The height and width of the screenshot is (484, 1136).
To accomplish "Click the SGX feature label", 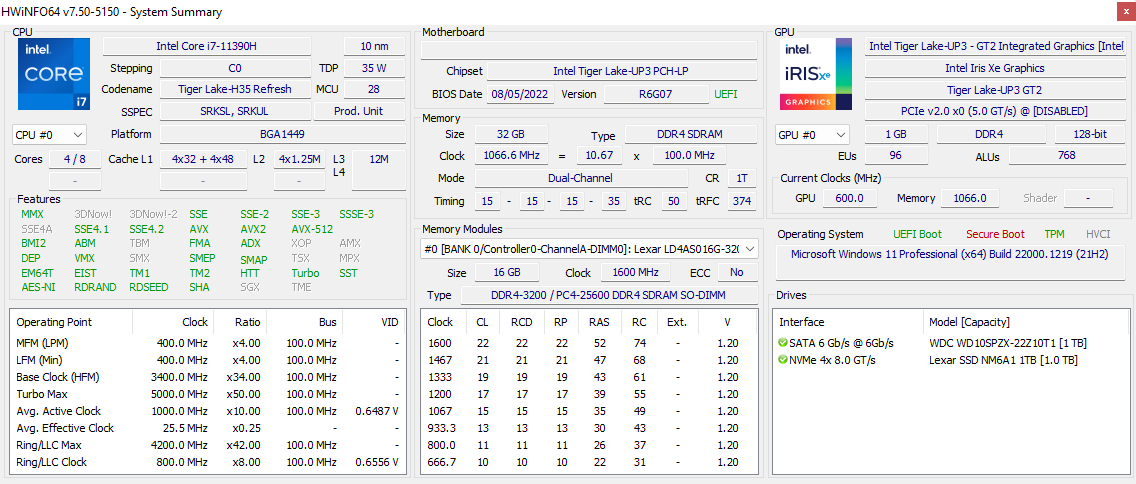I will click(249, 287).
